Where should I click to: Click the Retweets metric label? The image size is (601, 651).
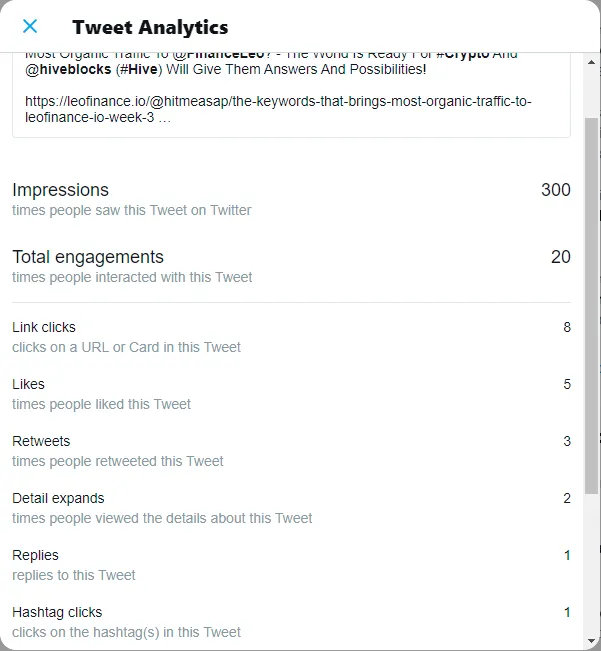(x=41, y=441)
